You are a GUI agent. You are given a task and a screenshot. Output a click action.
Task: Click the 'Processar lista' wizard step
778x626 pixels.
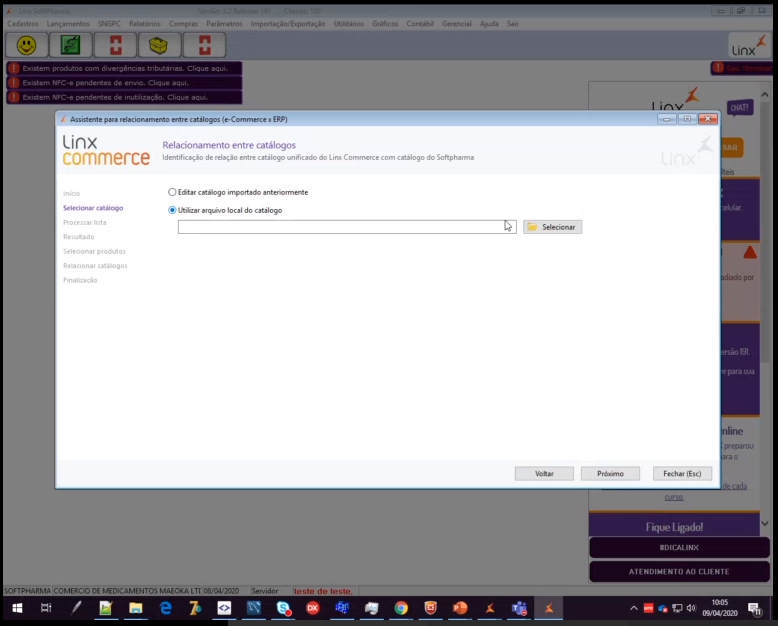(x=85, y=222)
